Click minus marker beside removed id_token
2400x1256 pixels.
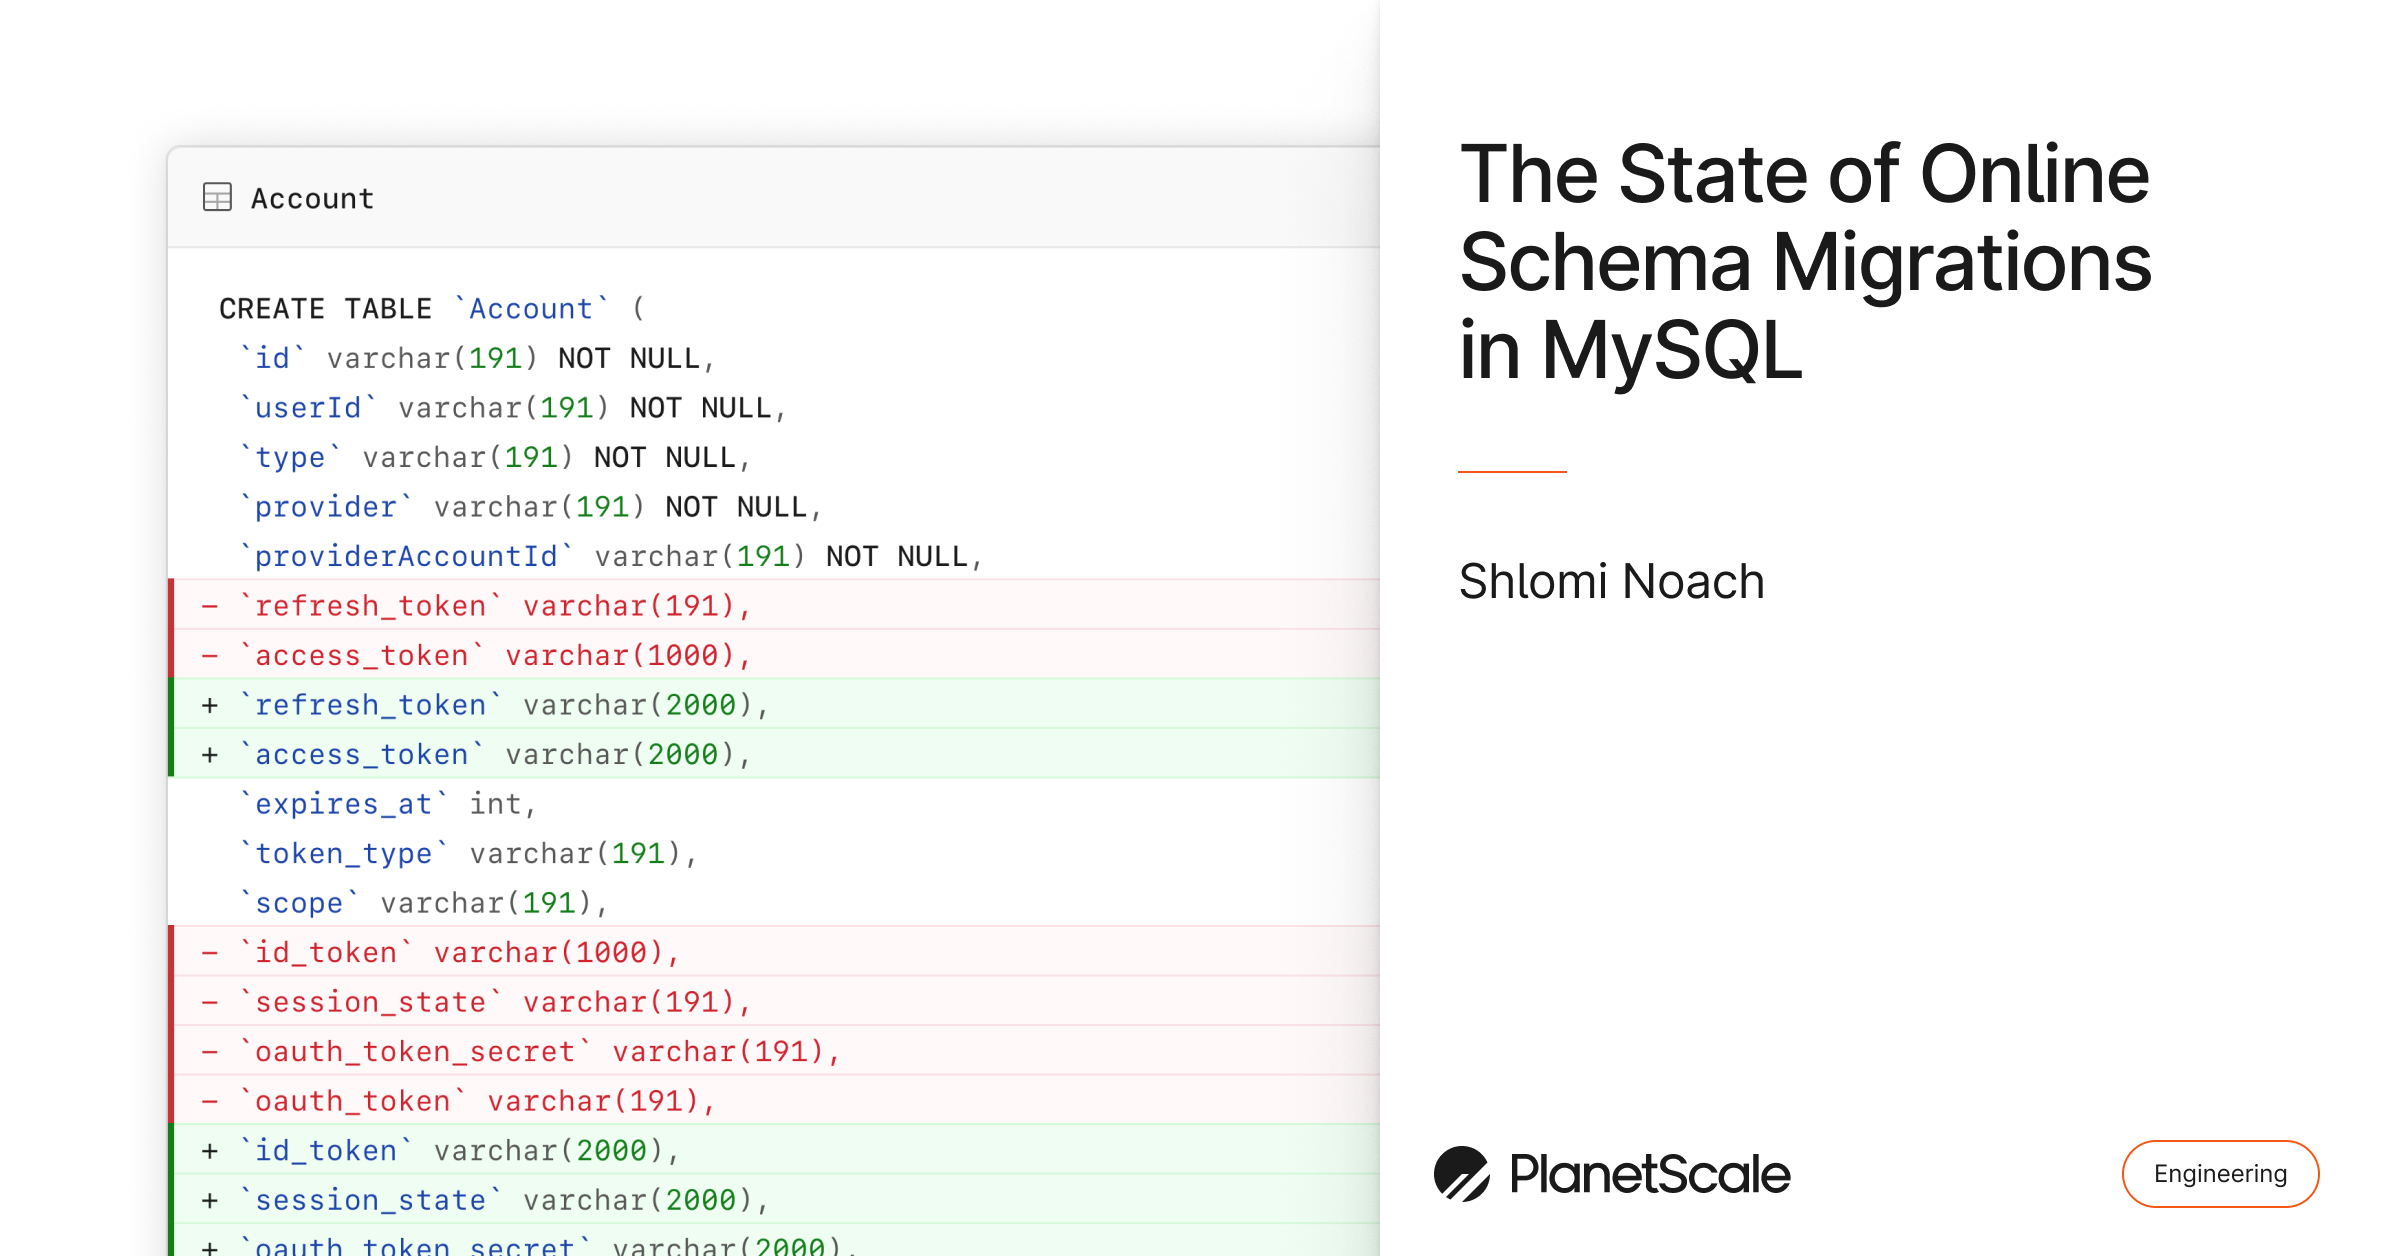click(210, 952)
